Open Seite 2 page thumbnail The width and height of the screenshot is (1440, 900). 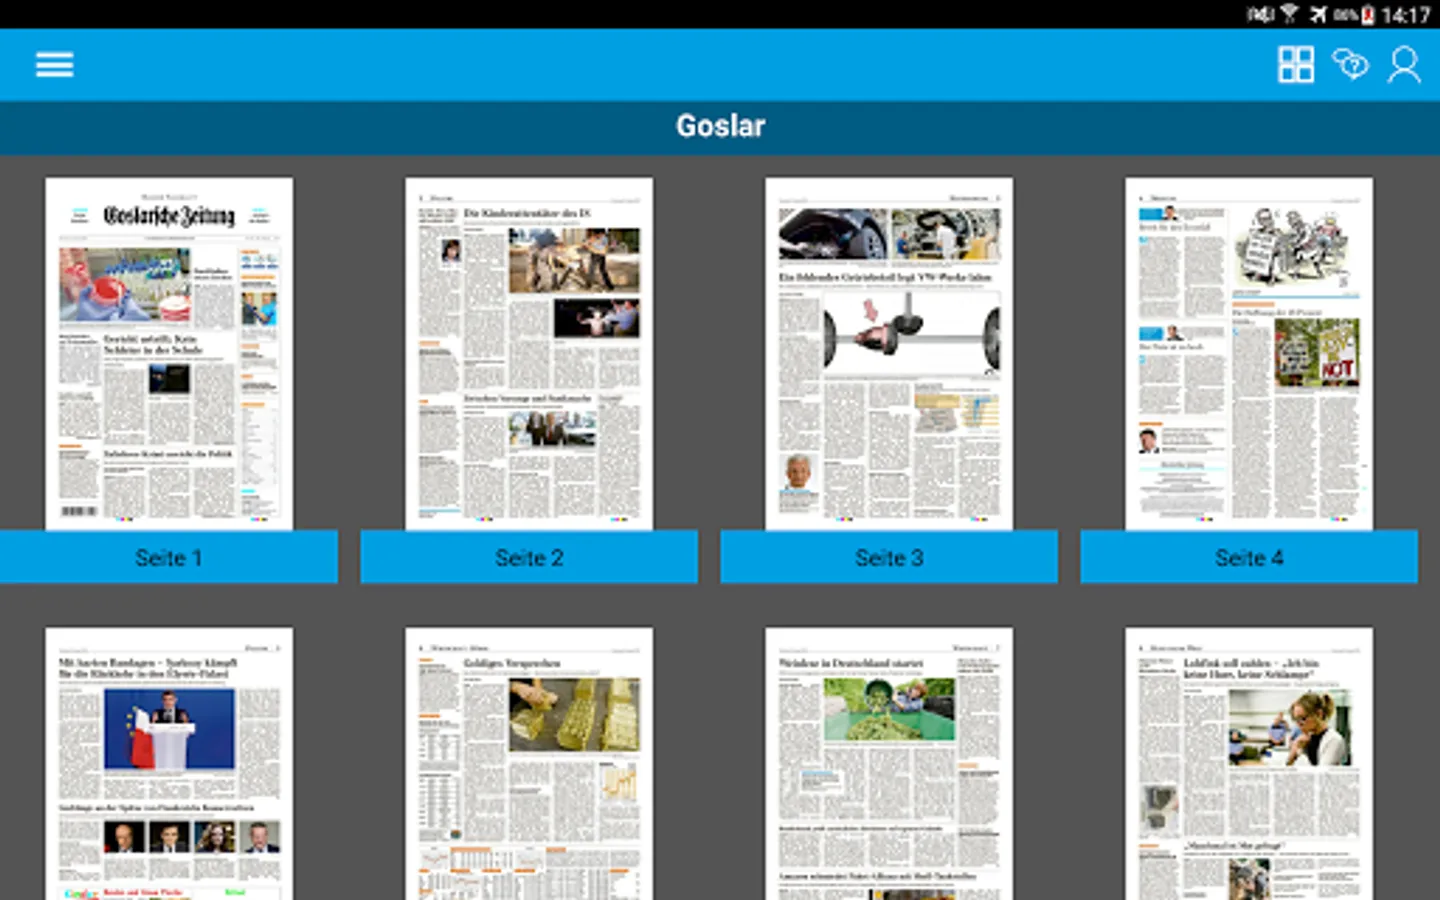529,354
